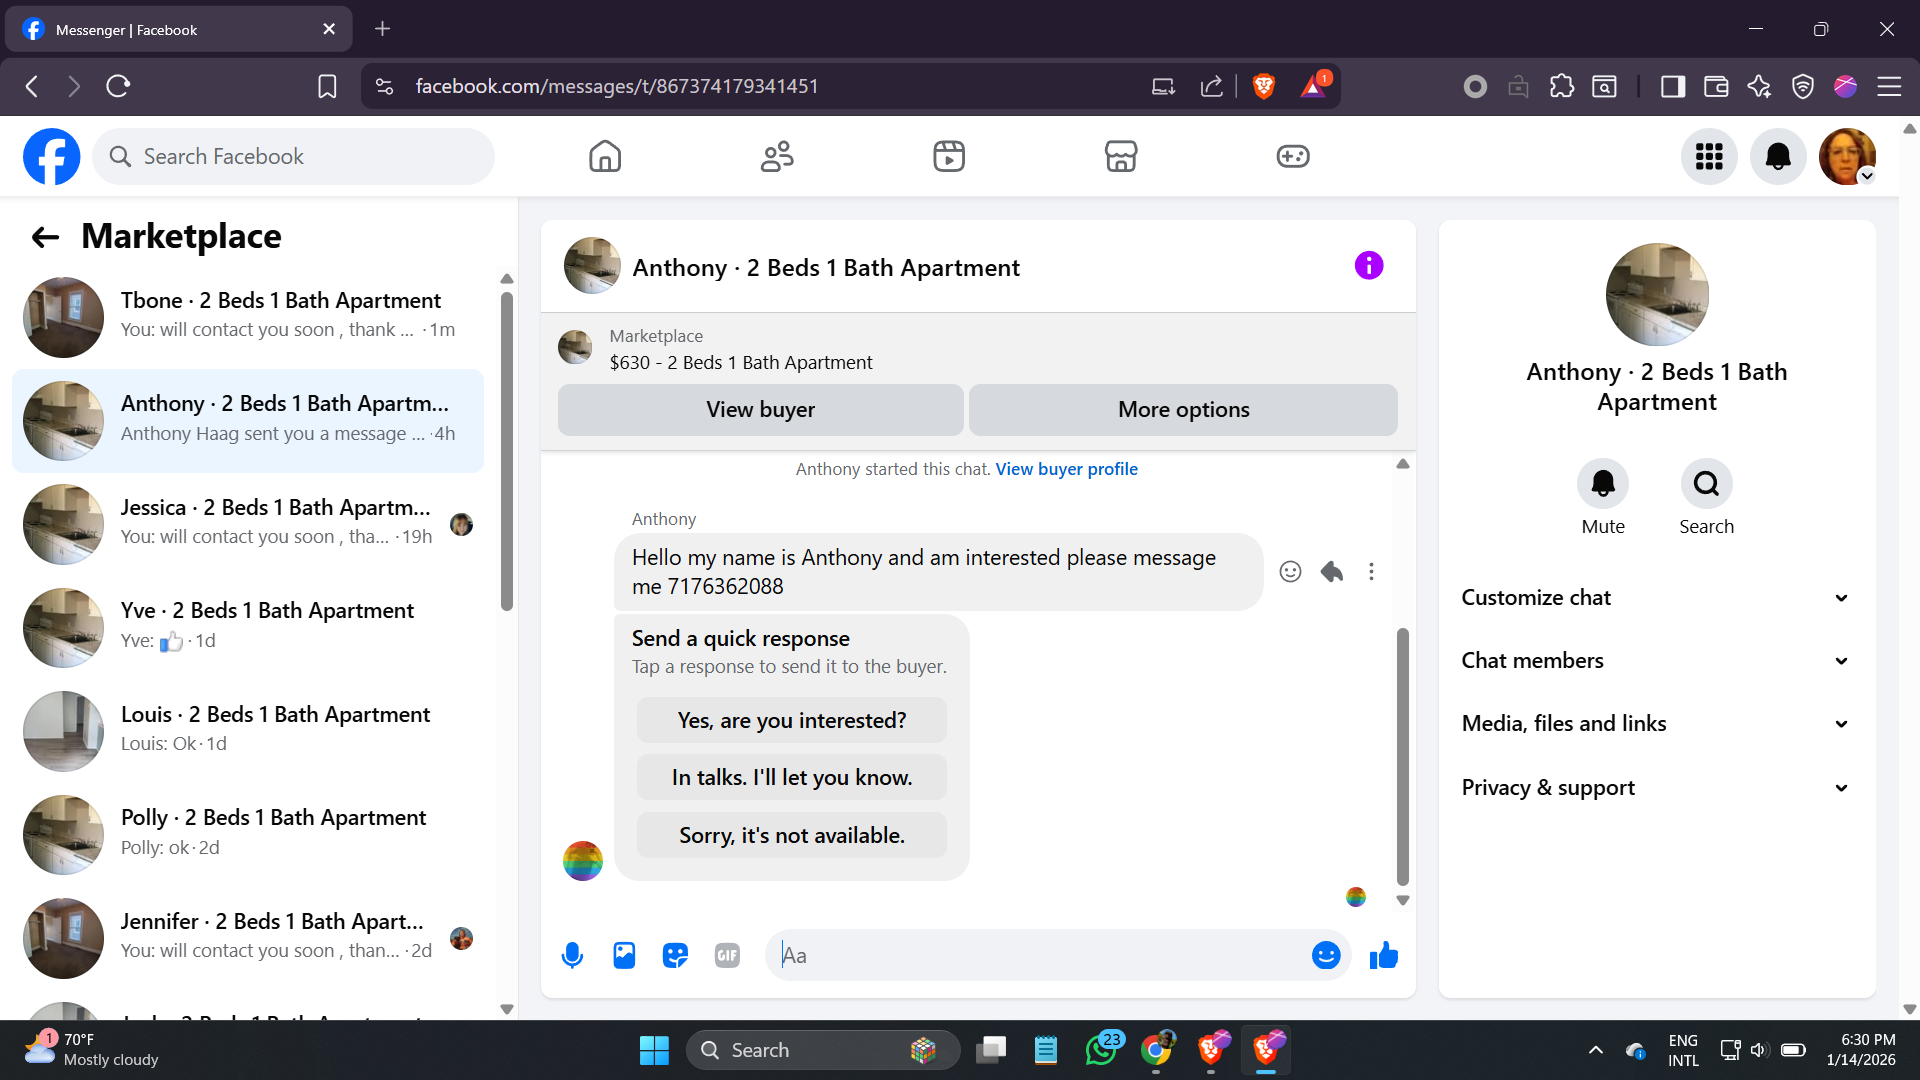Click the chat messages vertical scrollbar
This screenshot has width=1920, height=1080.
point(1402,756)
